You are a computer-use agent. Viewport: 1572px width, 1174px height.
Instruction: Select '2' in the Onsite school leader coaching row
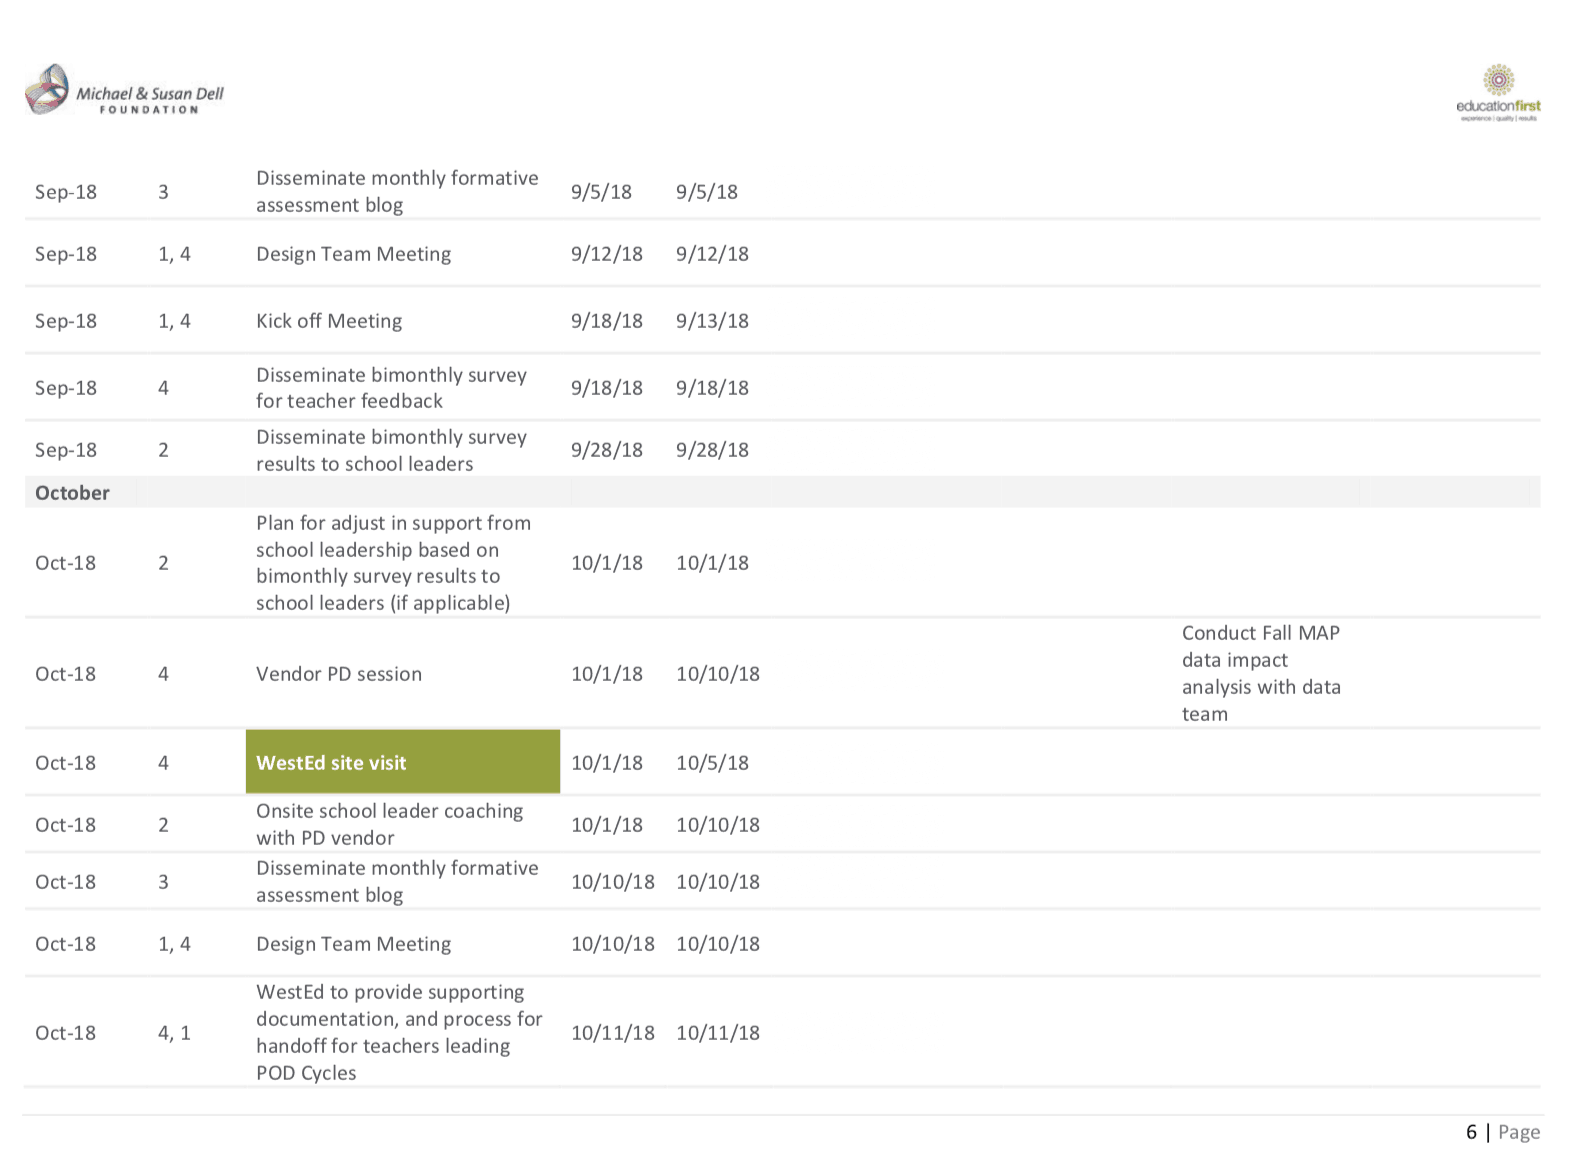[x=163, y=825]
